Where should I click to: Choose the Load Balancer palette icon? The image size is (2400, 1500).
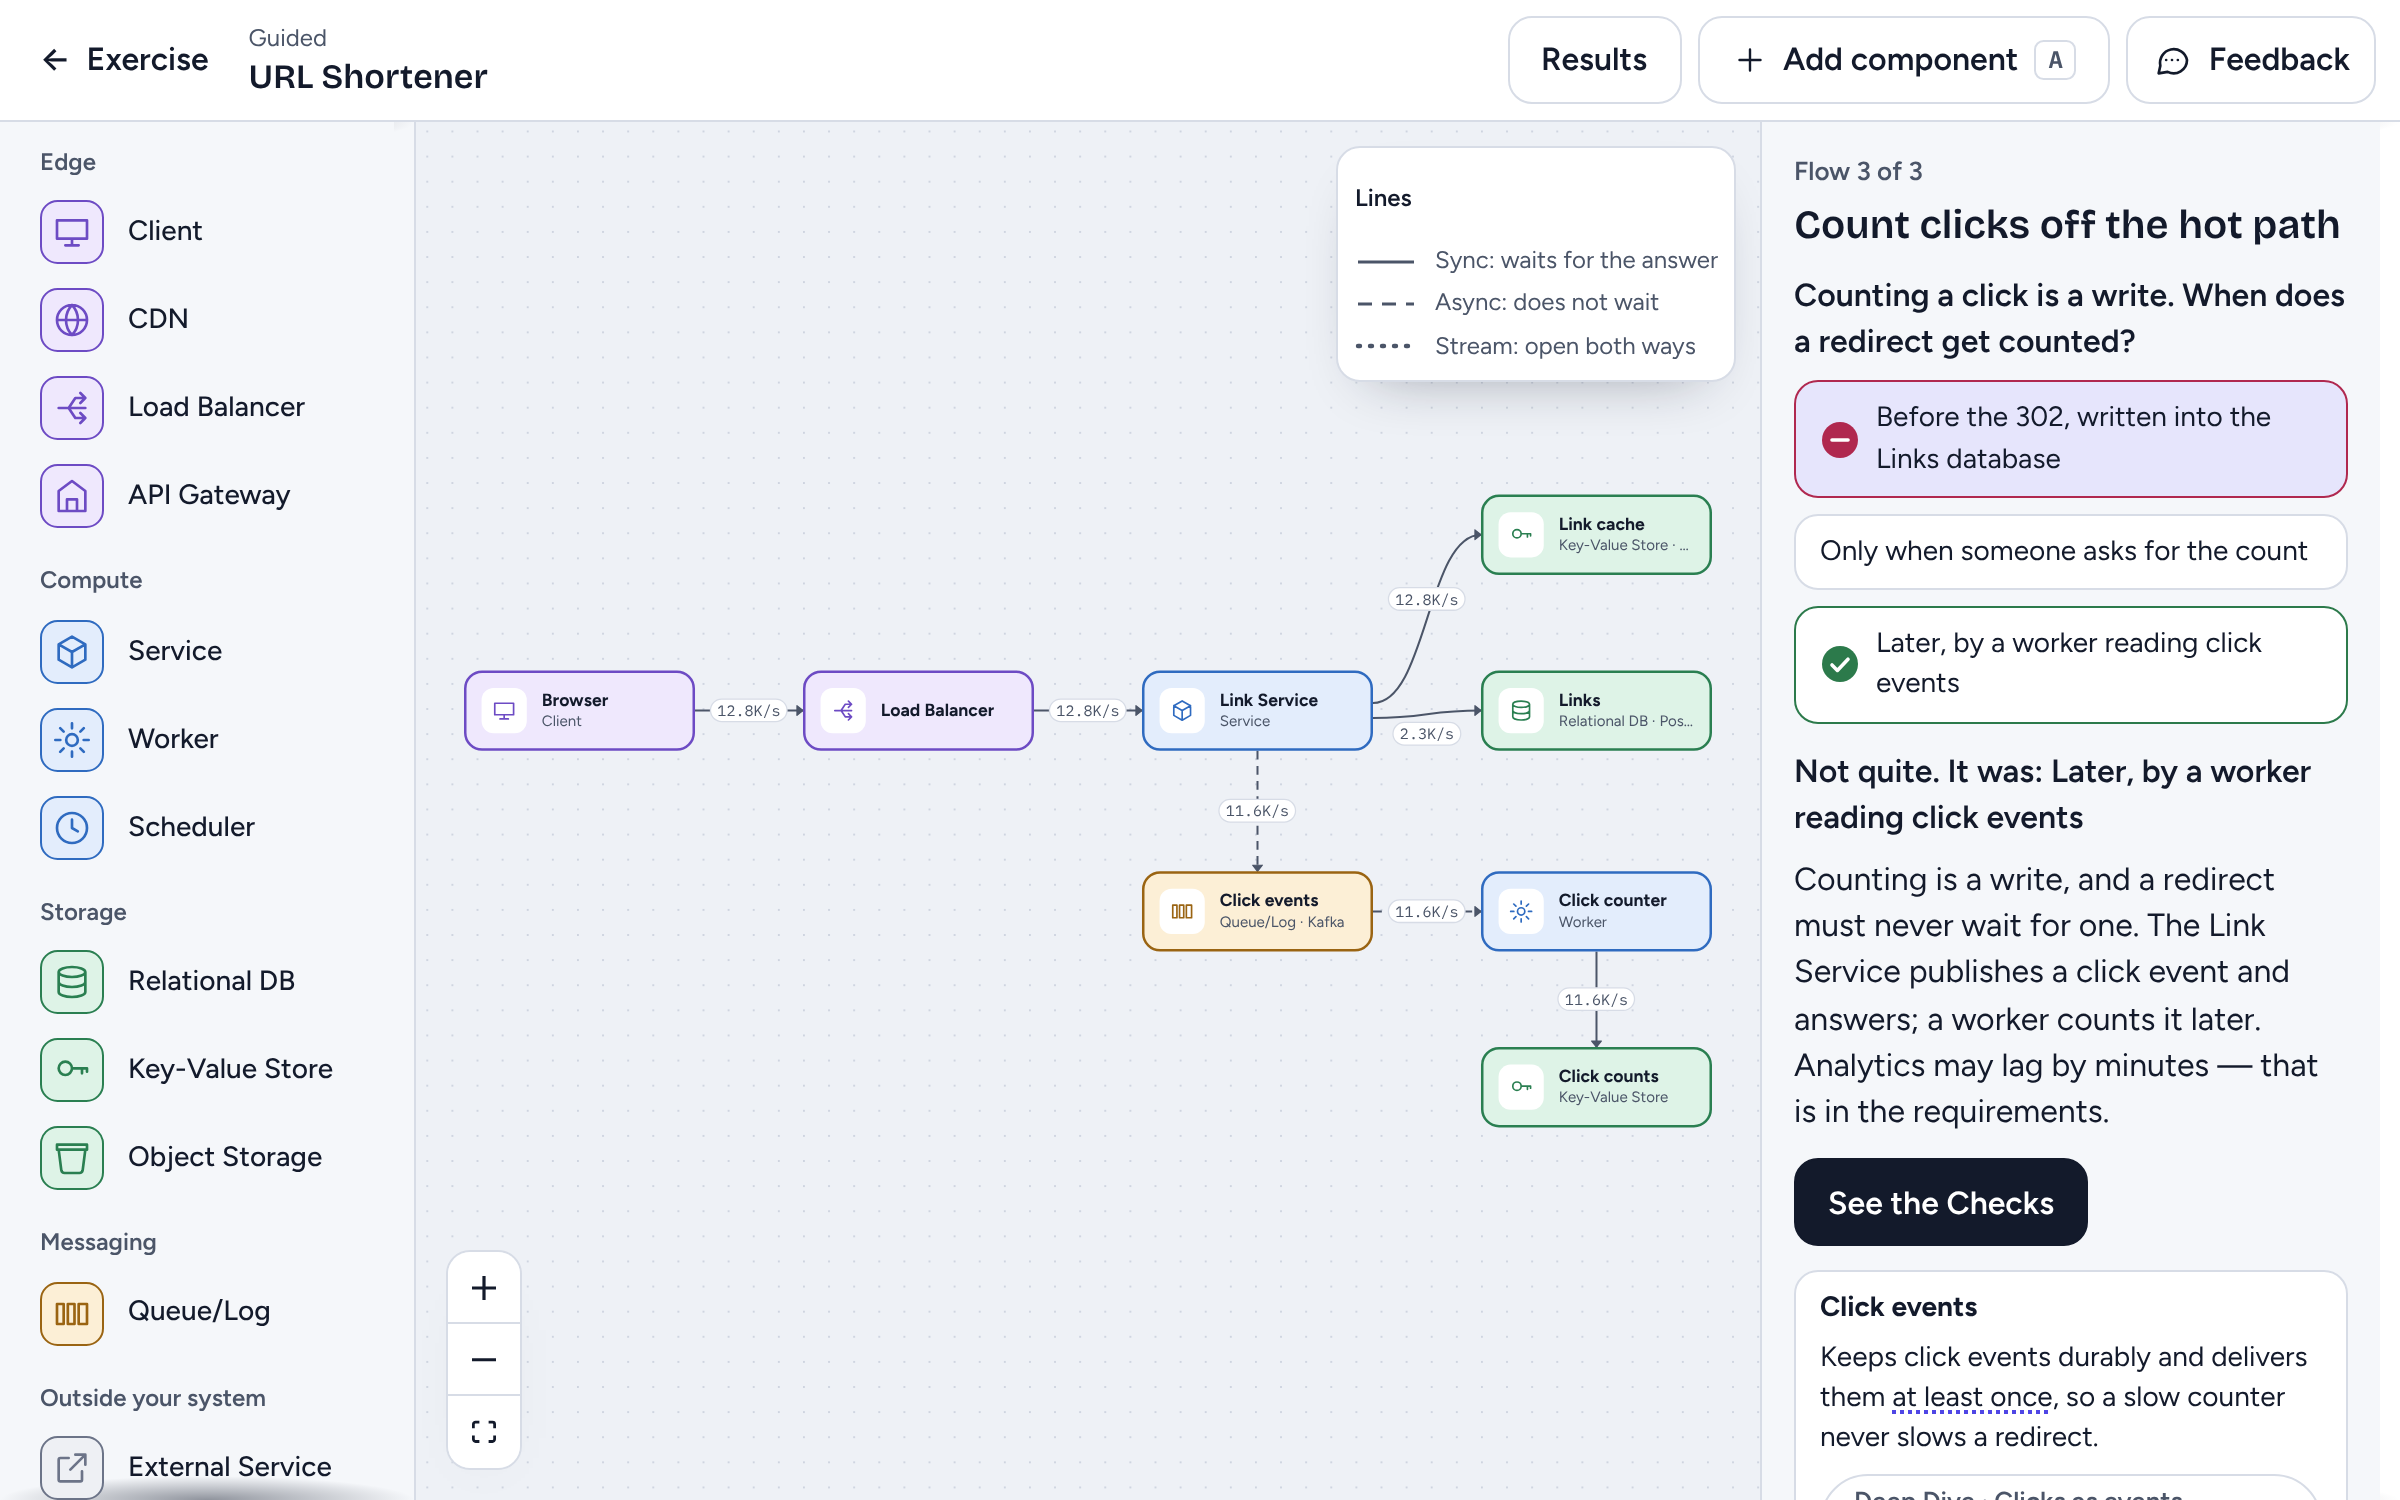pyautogui.click(x=72, y=408)
